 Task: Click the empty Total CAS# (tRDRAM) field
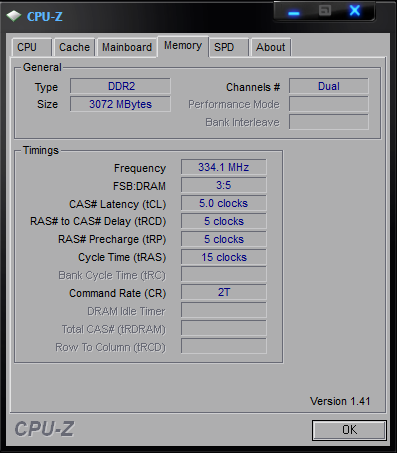224,328
